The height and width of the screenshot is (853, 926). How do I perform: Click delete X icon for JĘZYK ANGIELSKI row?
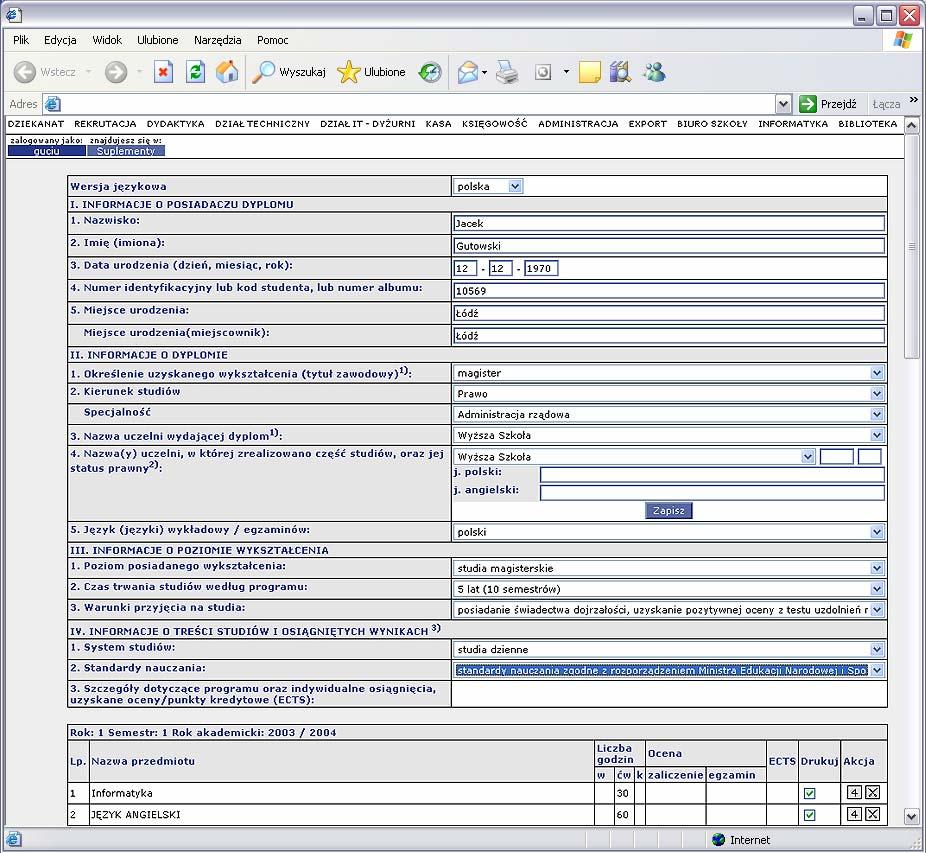[872, 814]
